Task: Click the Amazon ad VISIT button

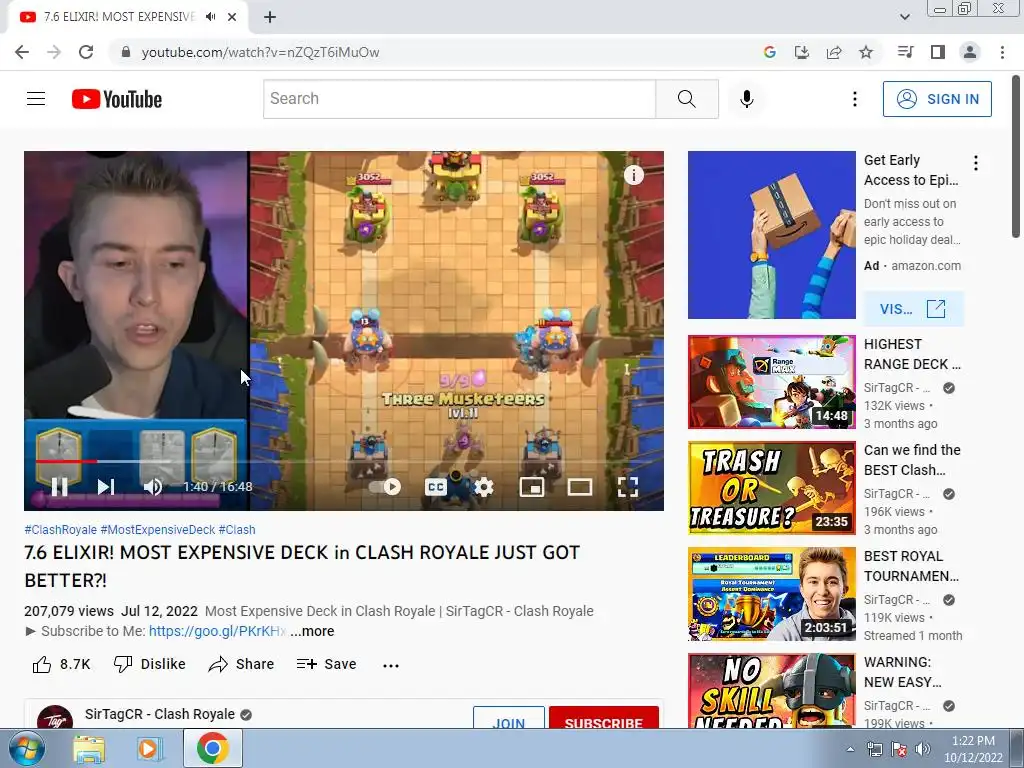Action: click(x=913, y=308)
